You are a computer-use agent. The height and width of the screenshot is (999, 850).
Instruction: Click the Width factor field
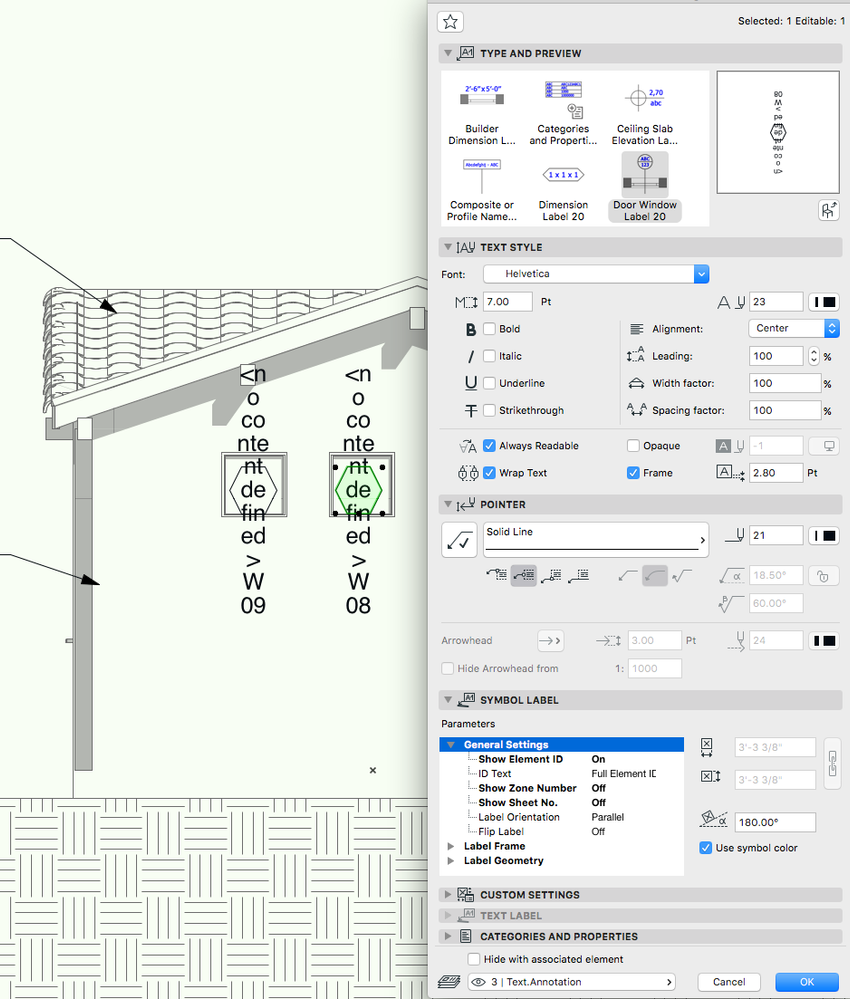[785, 383]
